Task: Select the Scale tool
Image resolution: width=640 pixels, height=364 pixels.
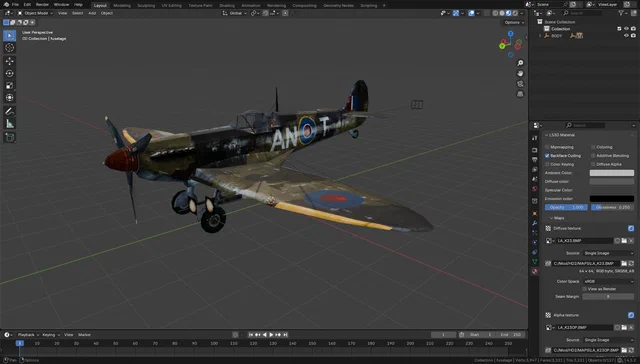Action: coord(9,86)
